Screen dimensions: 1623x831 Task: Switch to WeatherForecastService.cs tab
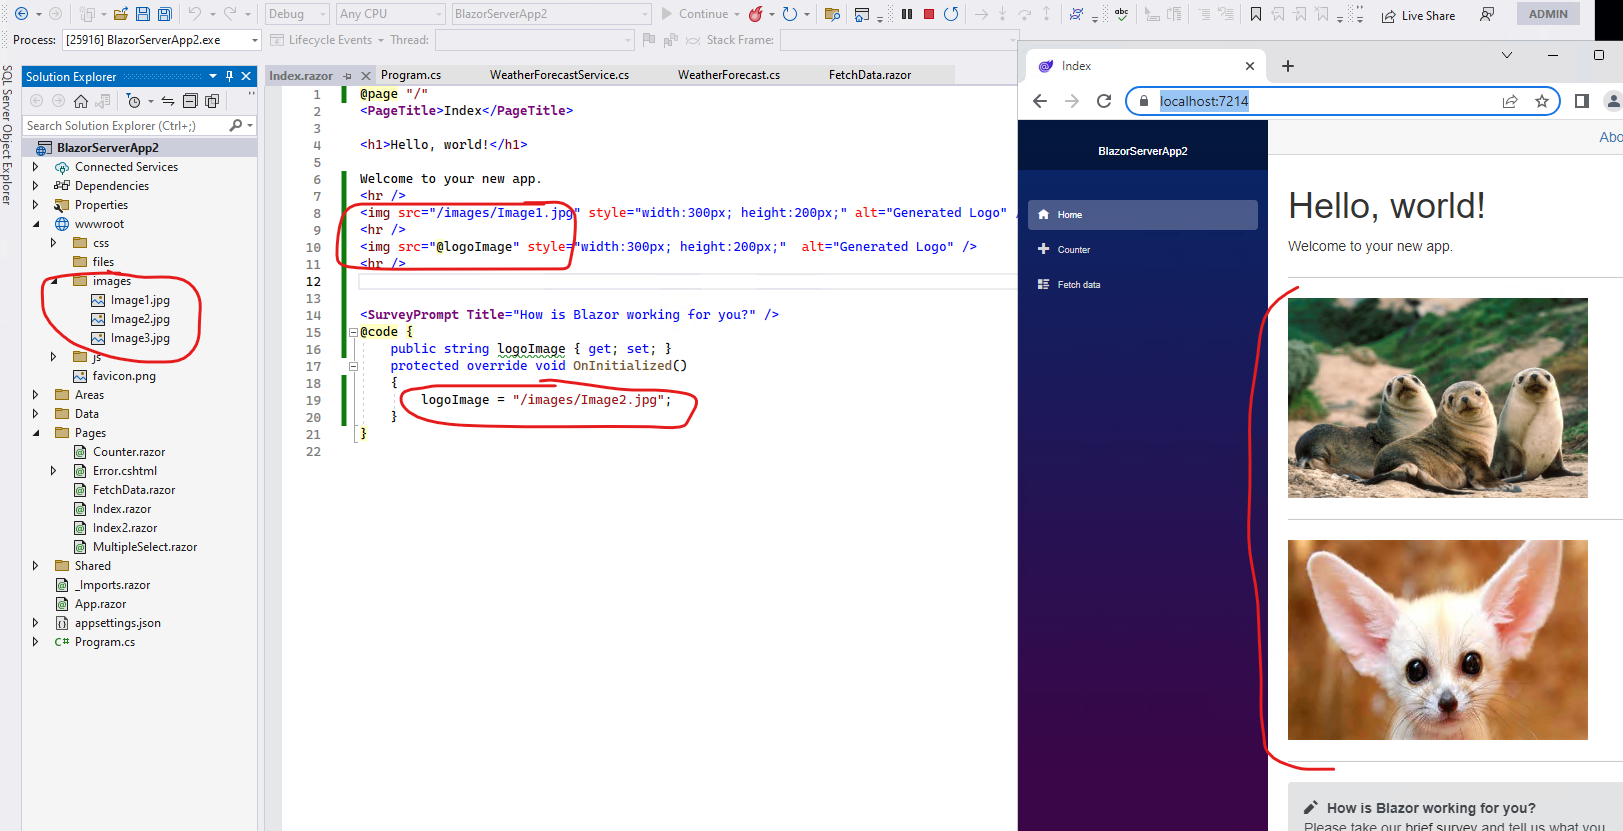coord(559,75)
